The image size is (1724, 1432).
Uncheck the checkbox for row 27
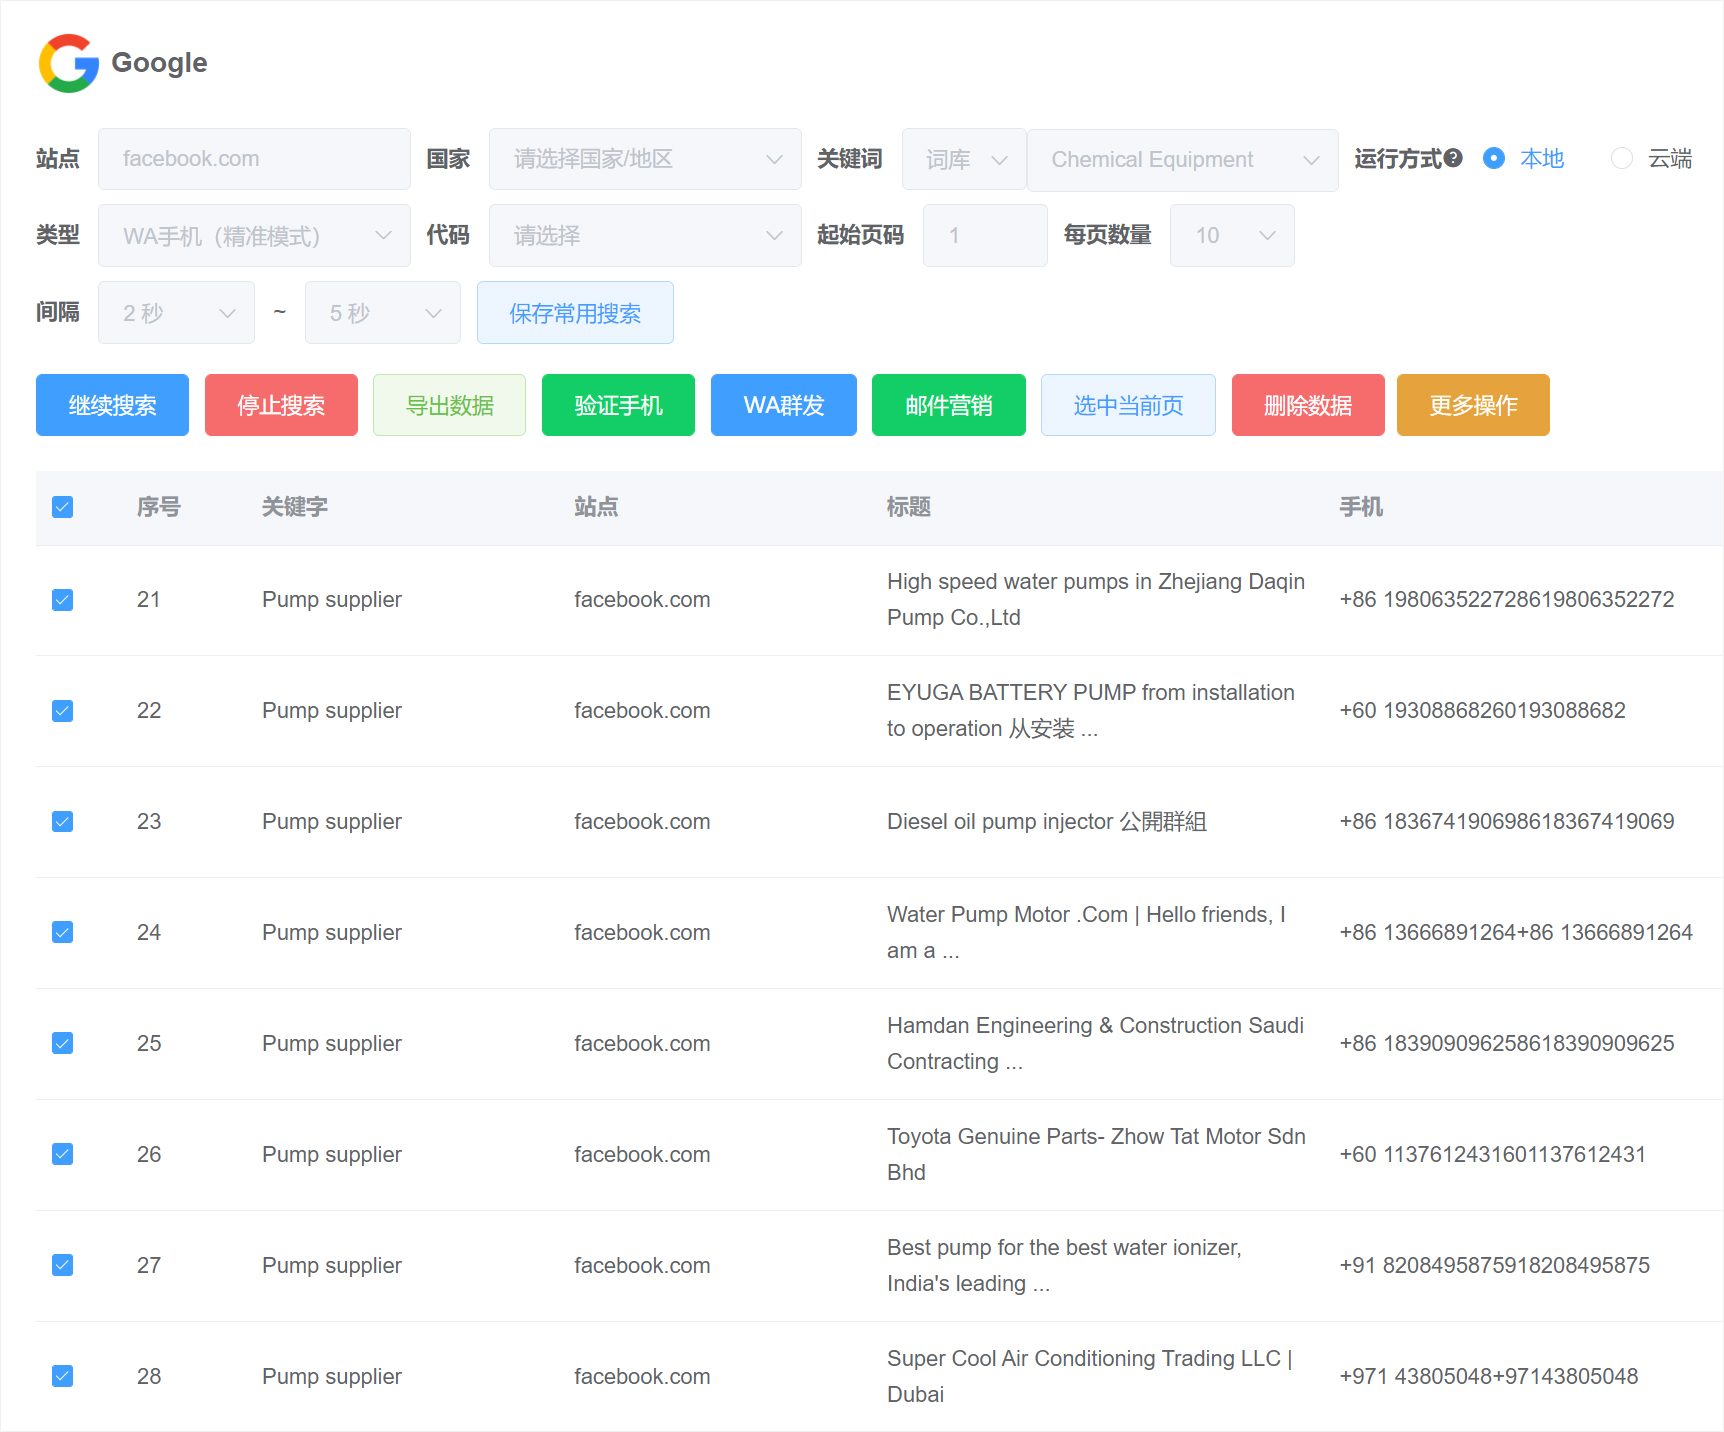pos(62,1266)
